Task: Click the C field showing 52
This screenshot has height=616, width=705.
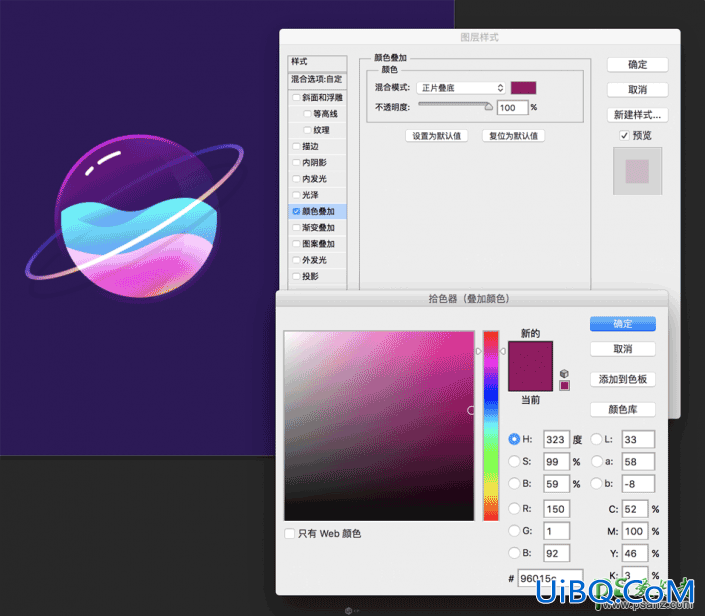Action: coord(635,509)
